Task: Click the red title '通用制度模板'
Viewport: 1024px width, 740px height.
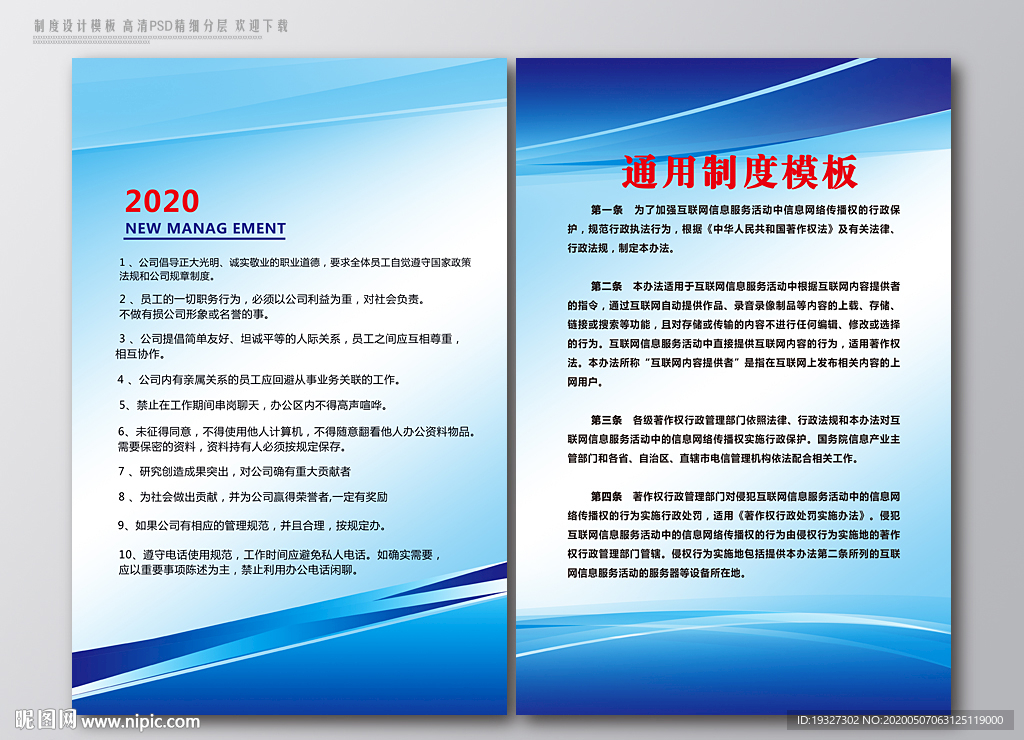Action: (739, 172)
